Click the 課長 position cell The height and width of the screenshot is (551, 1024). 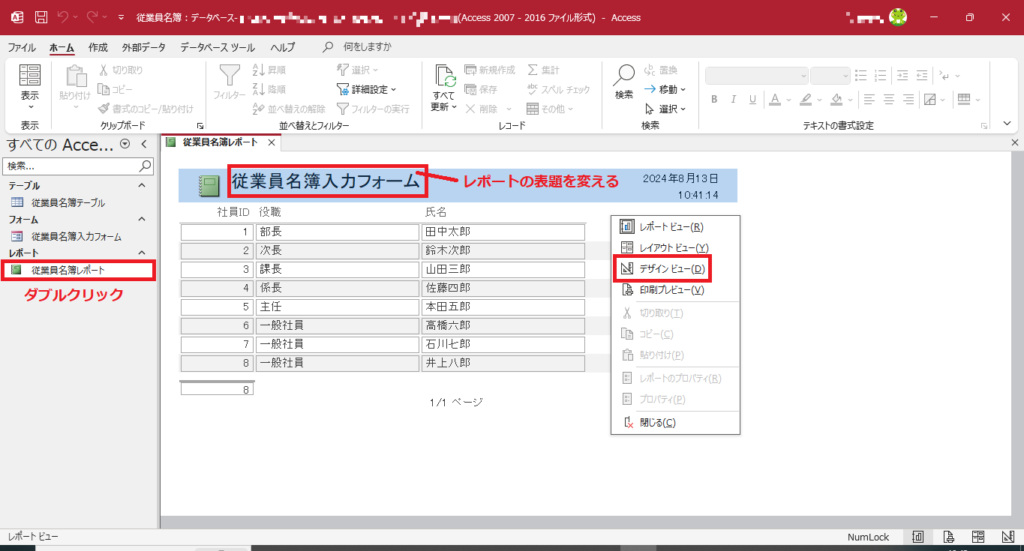pos(338,269)
